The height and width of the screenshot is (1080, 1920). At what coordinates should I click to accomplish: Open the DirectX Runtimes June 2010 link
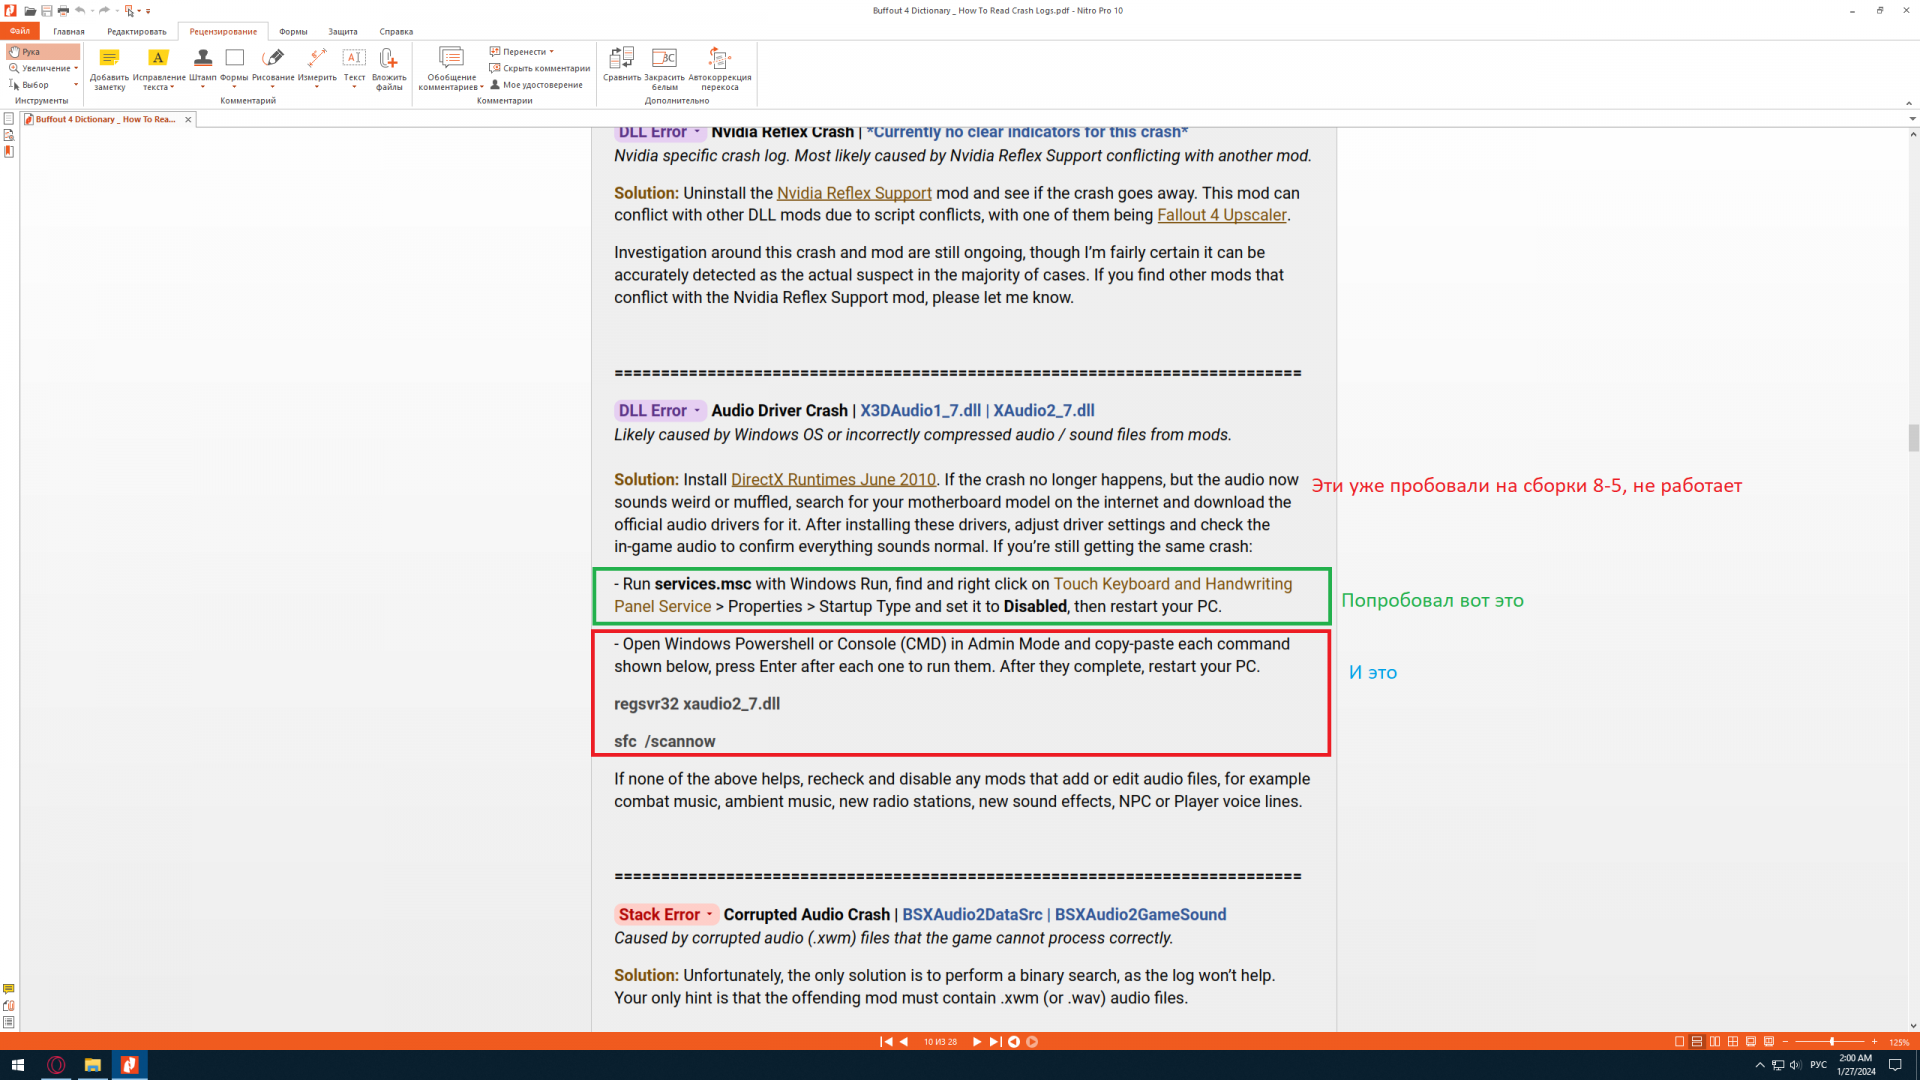point(833,480)
